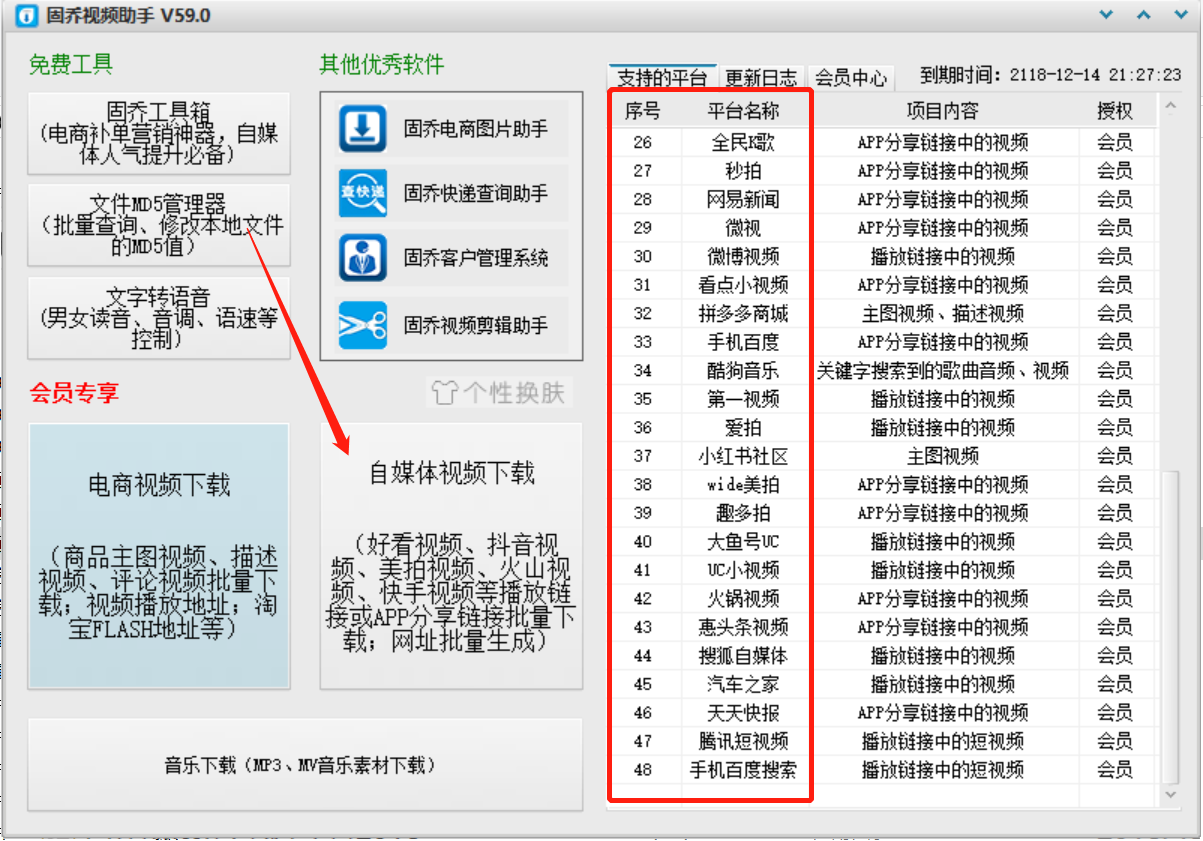Select the 手机百度搜索 platform row
The height and width of the screenshot is (841, 1203).
coord(883,770)
